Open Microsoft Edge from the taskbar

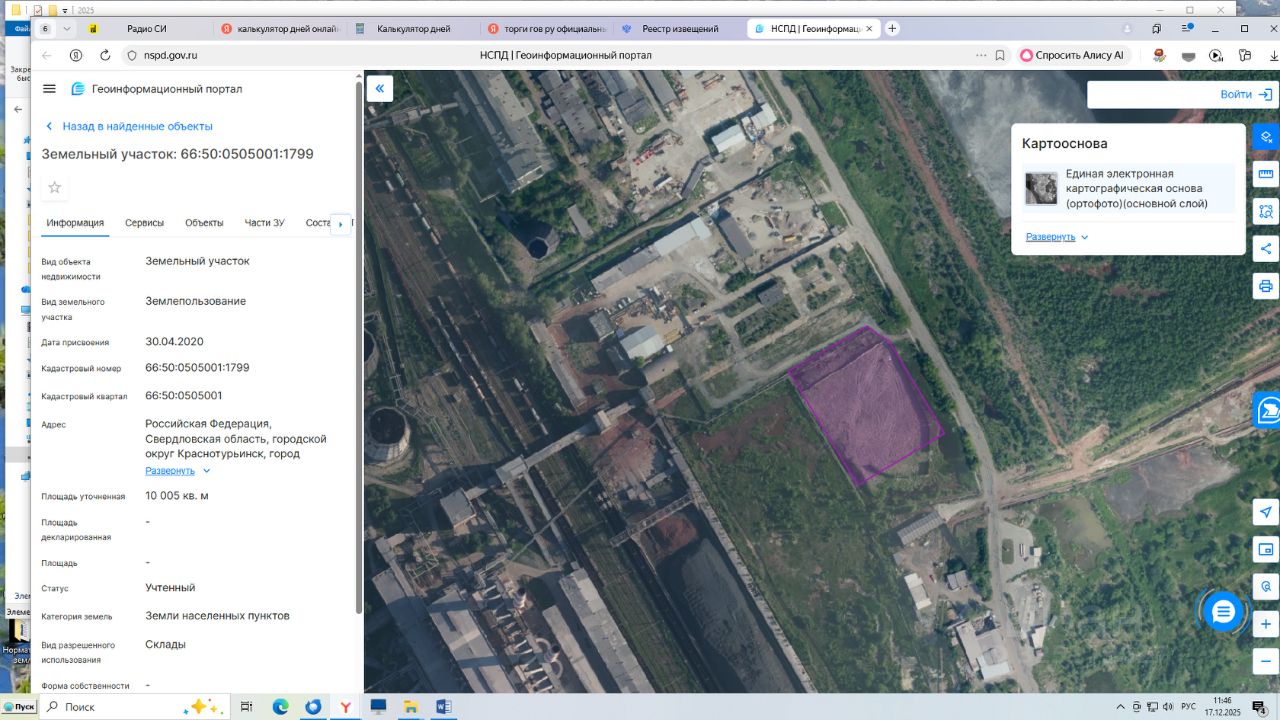280,707
